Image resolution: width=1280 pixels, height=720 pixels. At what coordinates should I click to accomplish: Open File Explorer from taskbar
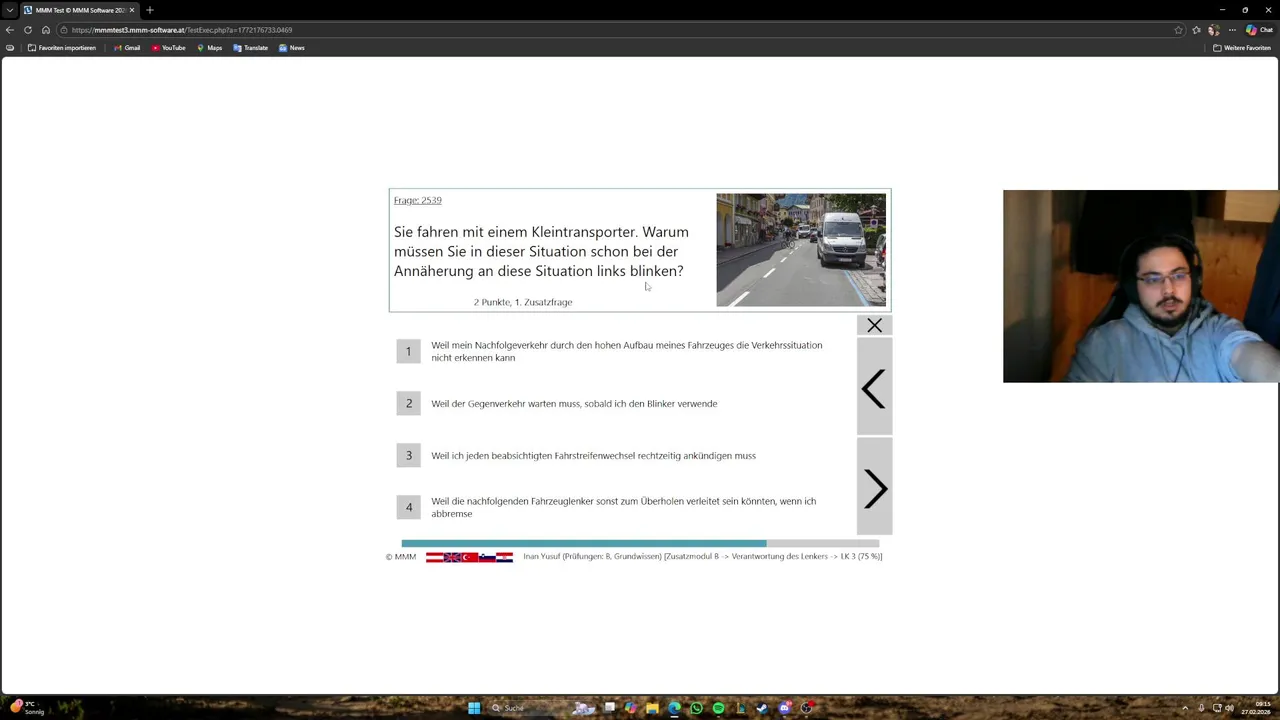(652, 708)
